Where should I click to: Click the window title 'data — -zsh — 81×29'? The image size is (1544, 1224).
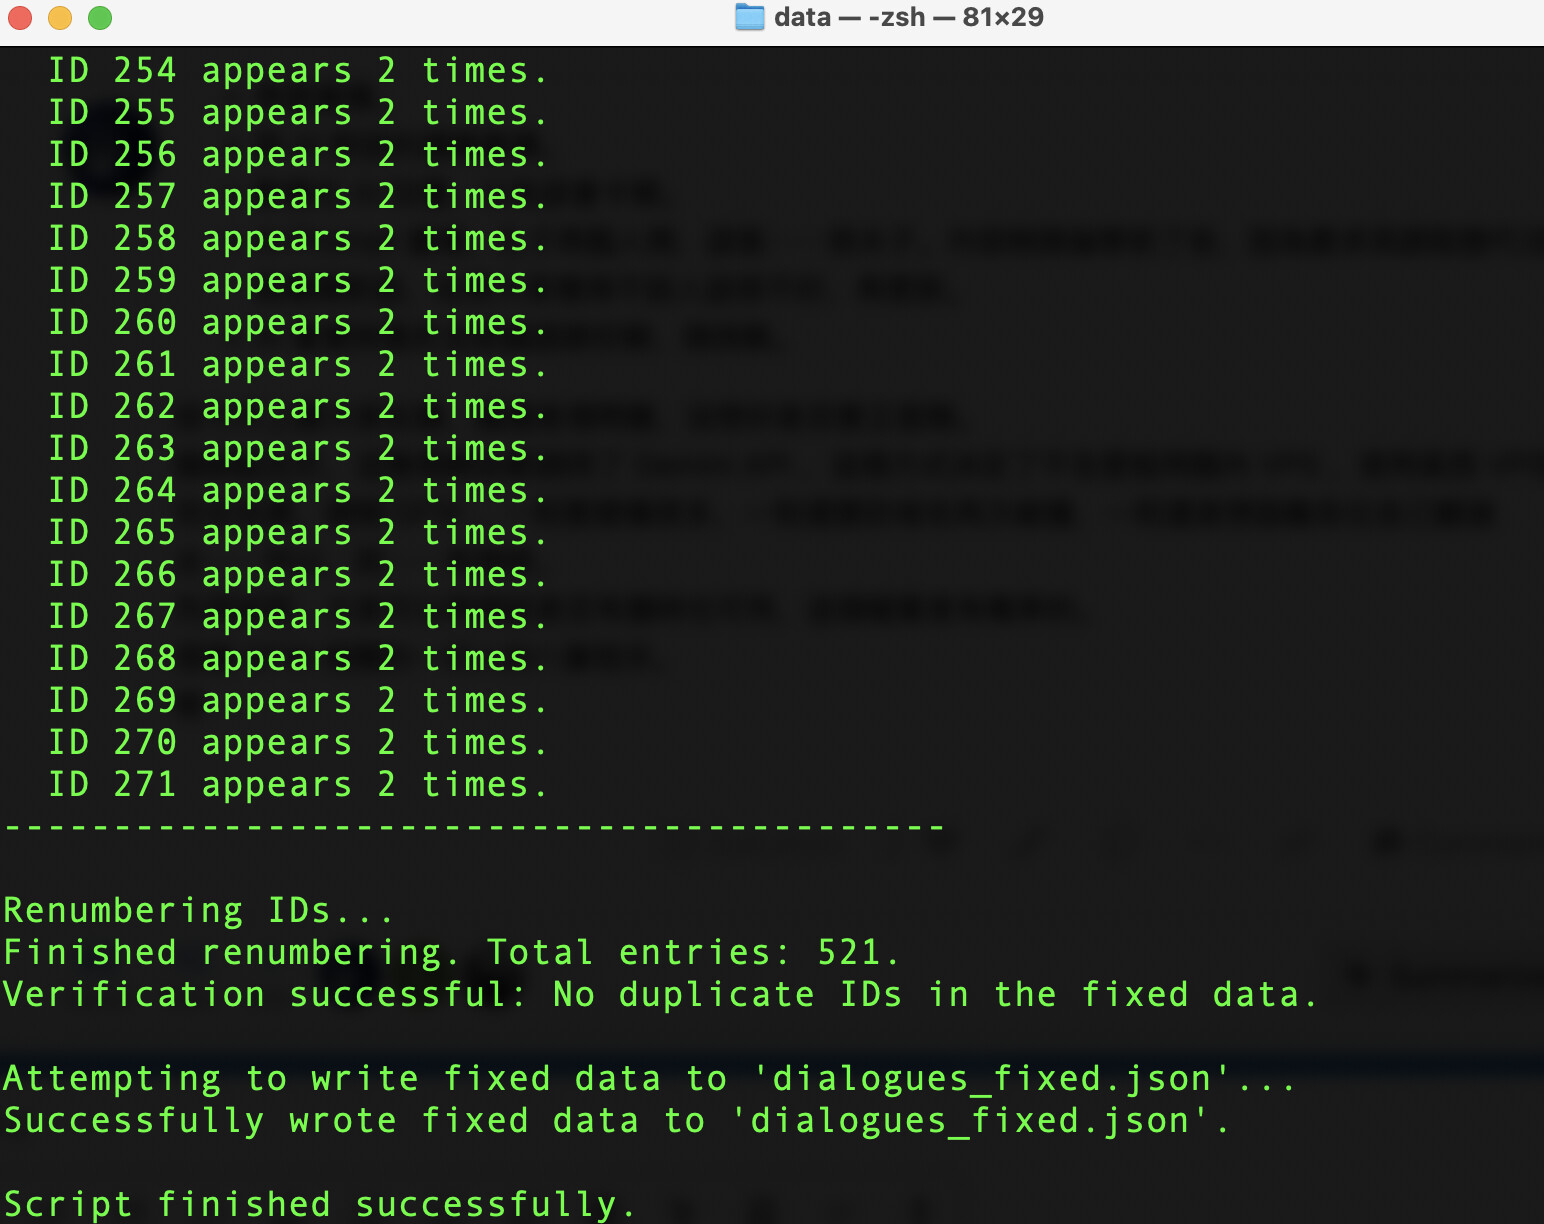tap(908, 17)
